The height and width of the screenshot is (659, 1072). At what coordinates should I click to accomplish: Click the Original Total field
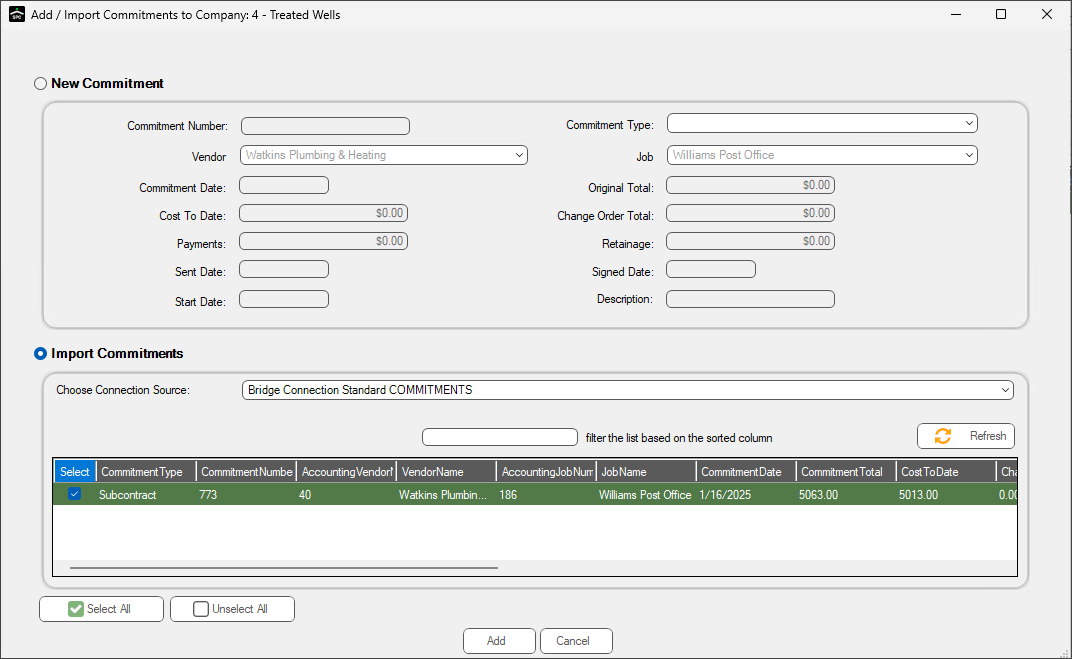[751, 185]
